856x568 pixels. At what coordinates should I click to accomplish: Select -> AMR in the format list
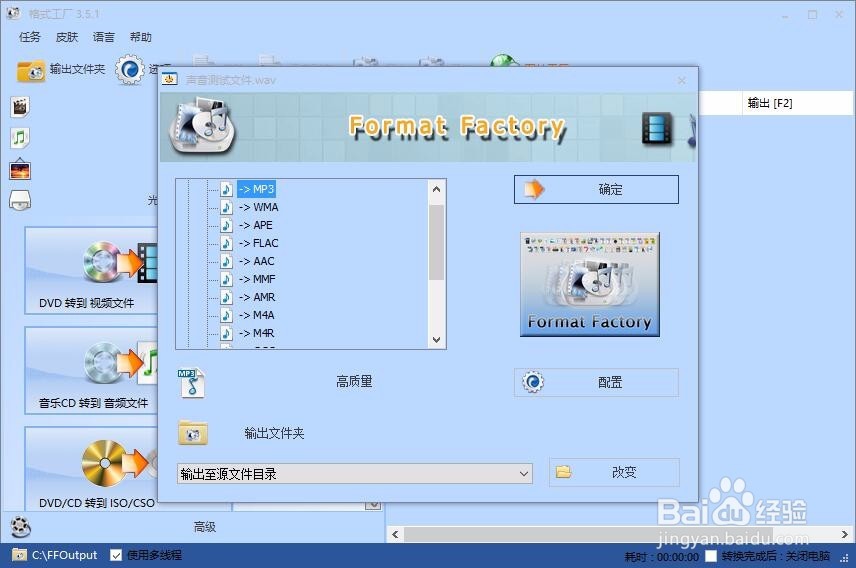point(257,297)
